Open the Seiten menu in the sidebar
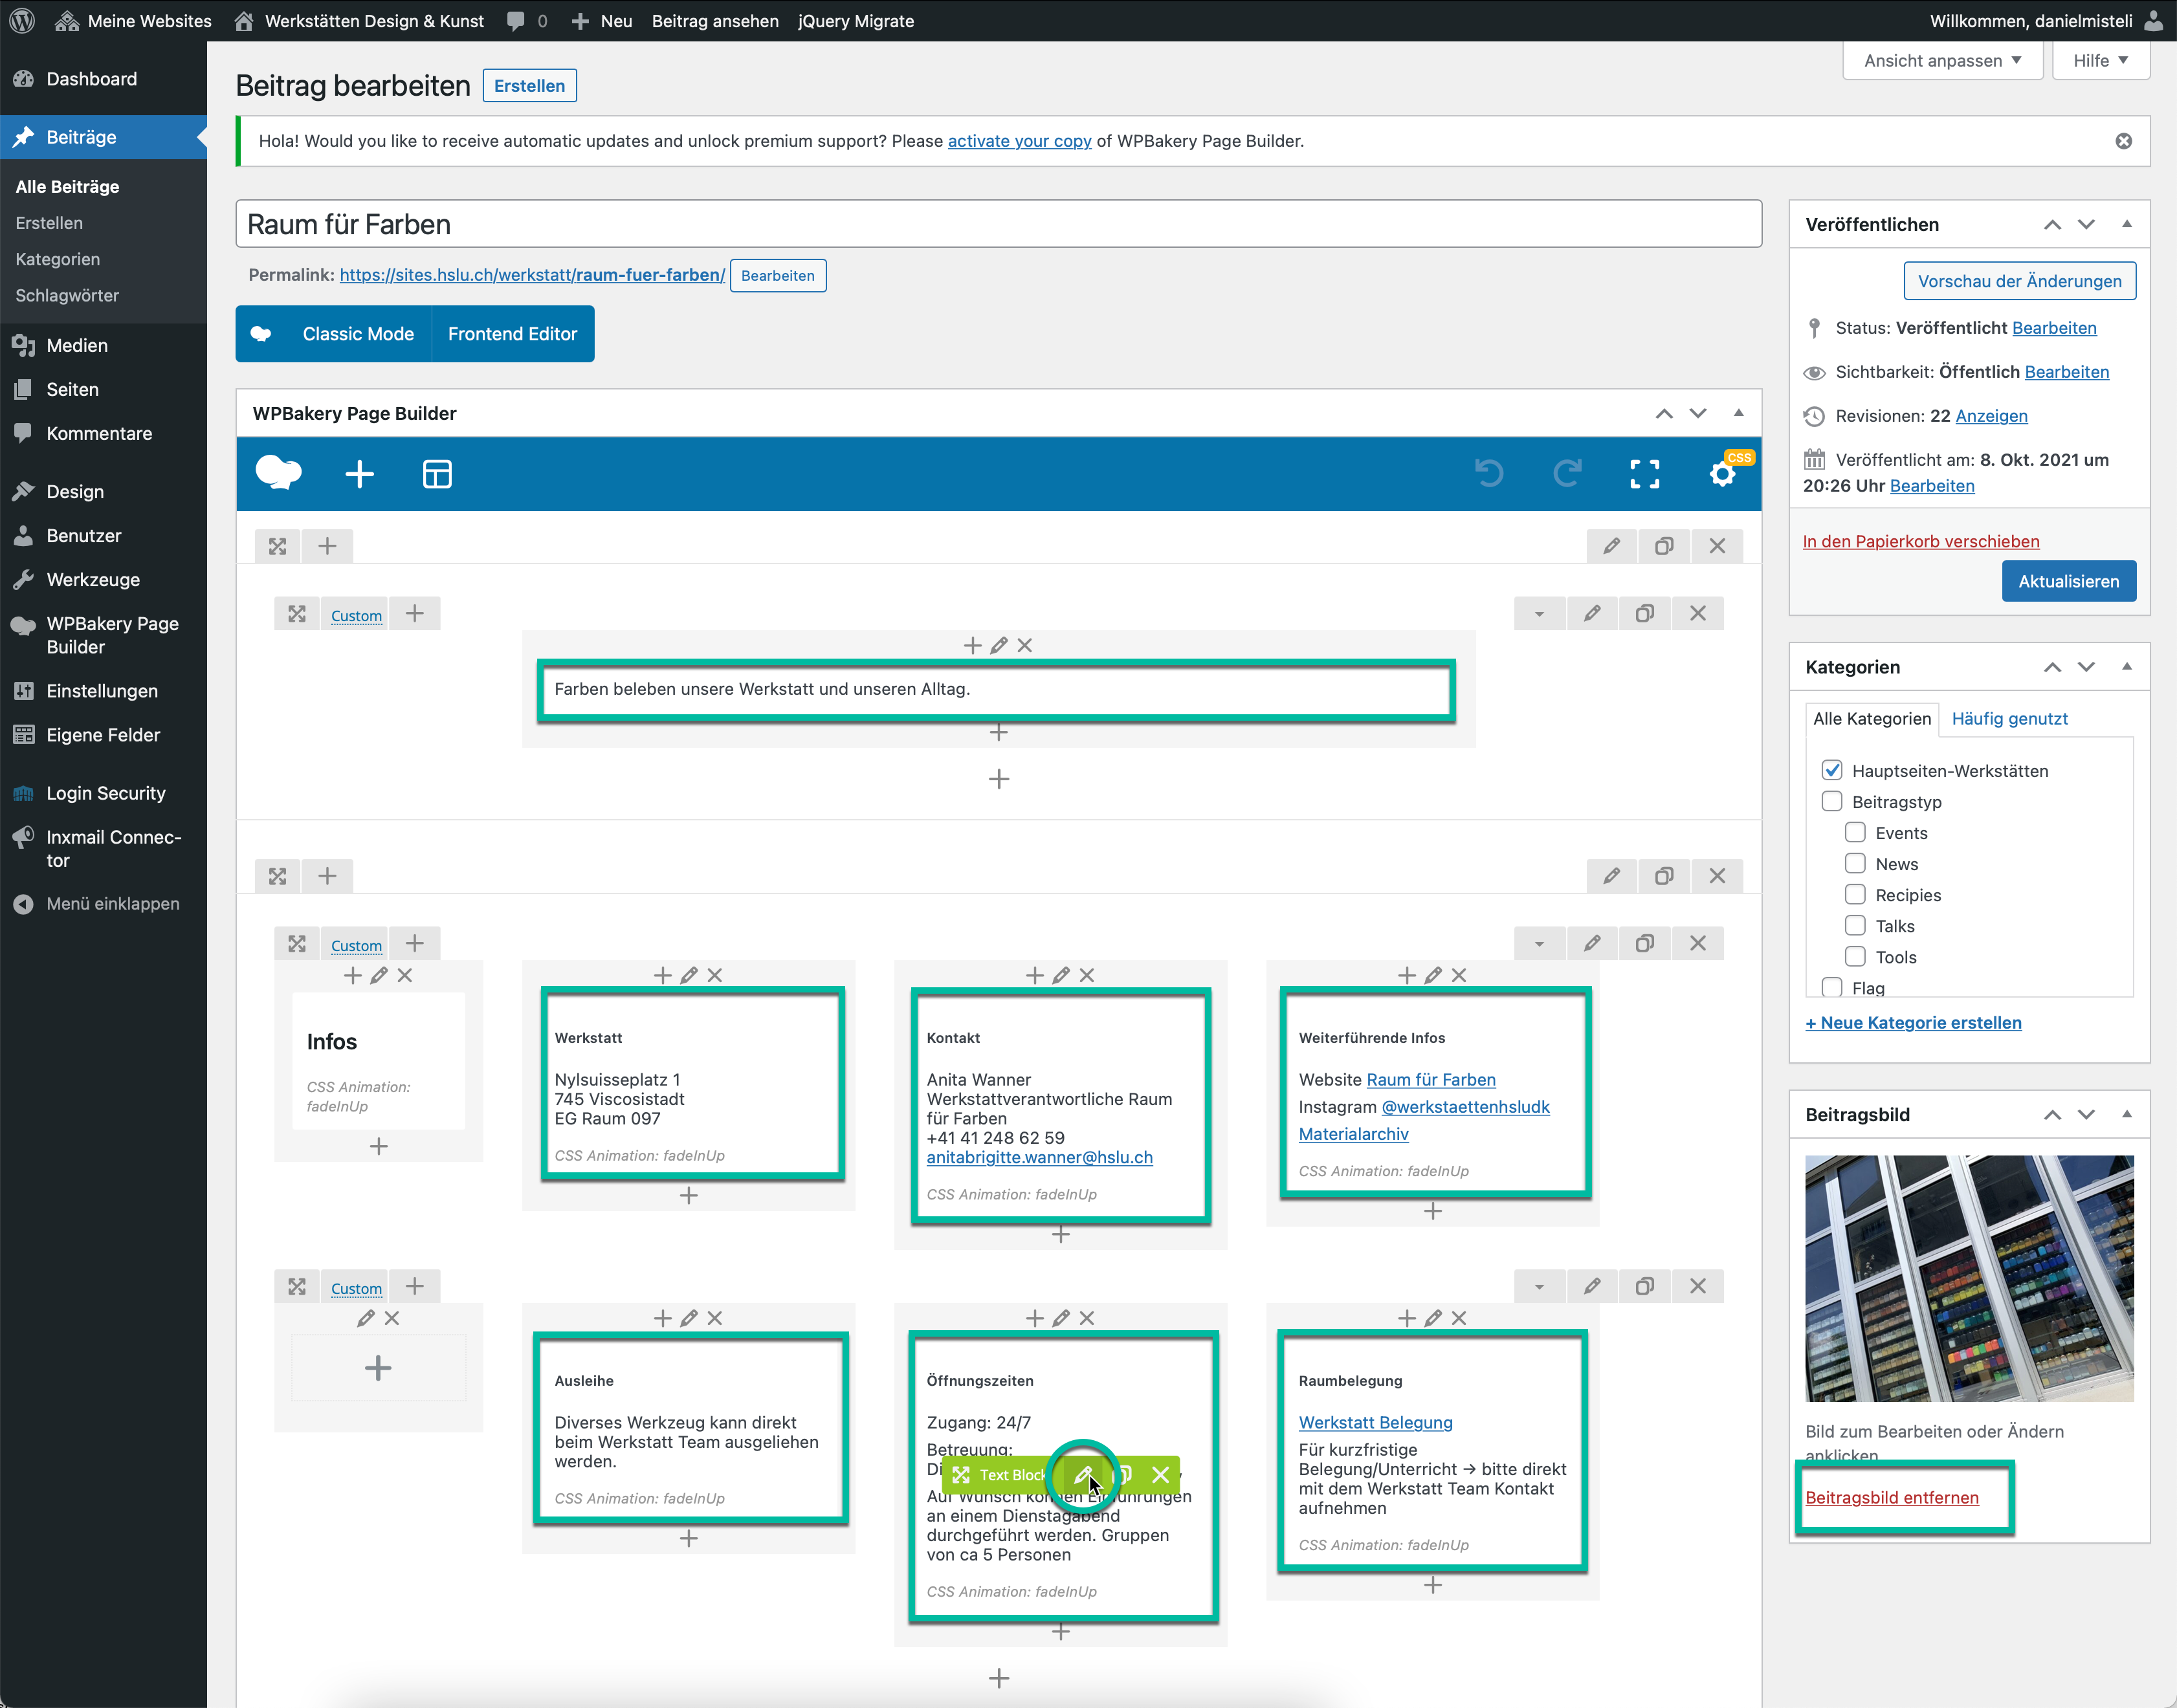 click(72, 389)
